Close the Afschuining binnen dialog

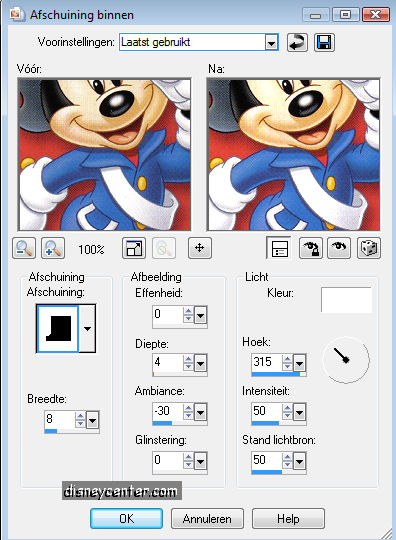pos(376,15)
